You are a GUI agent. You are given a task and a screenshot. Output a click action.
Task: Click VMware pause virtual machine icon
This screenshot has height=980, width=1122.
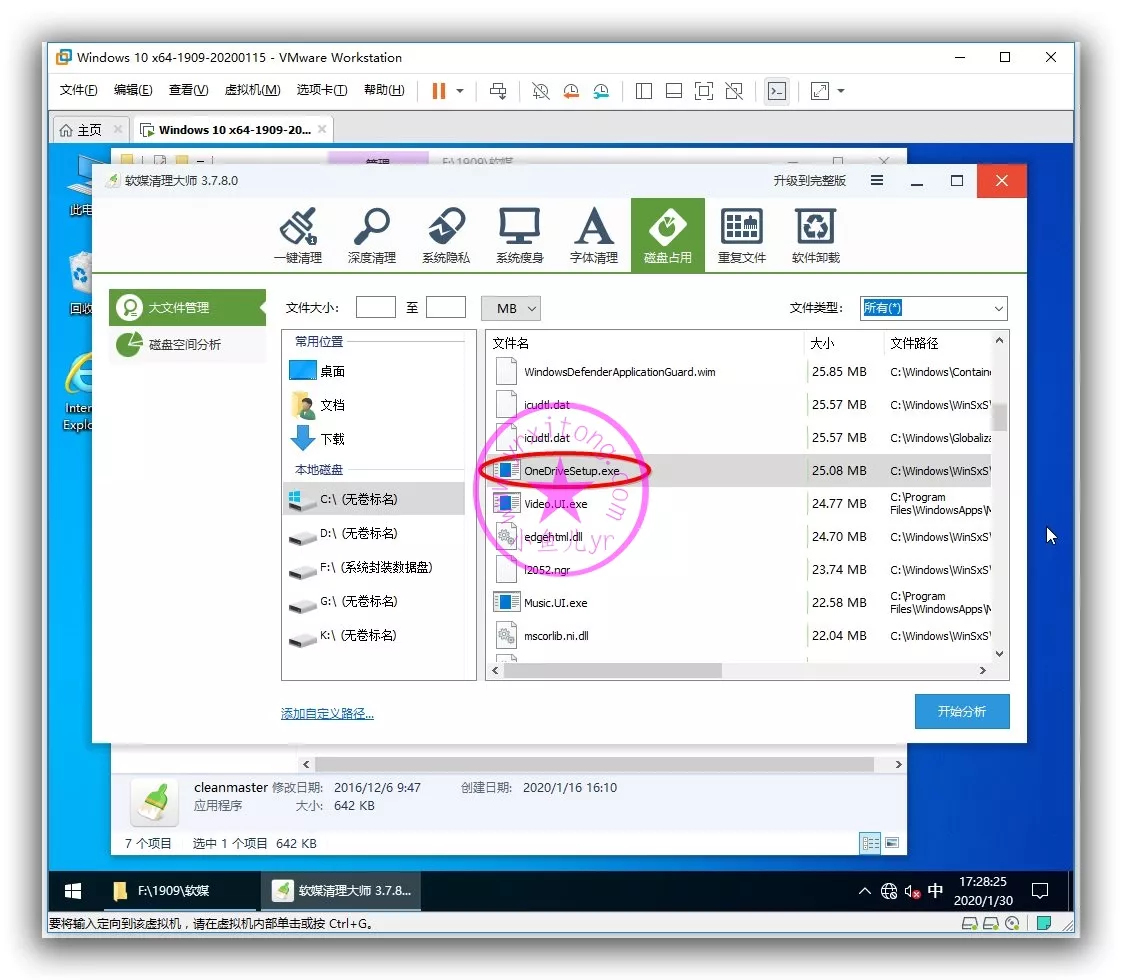tap(438, 91)
